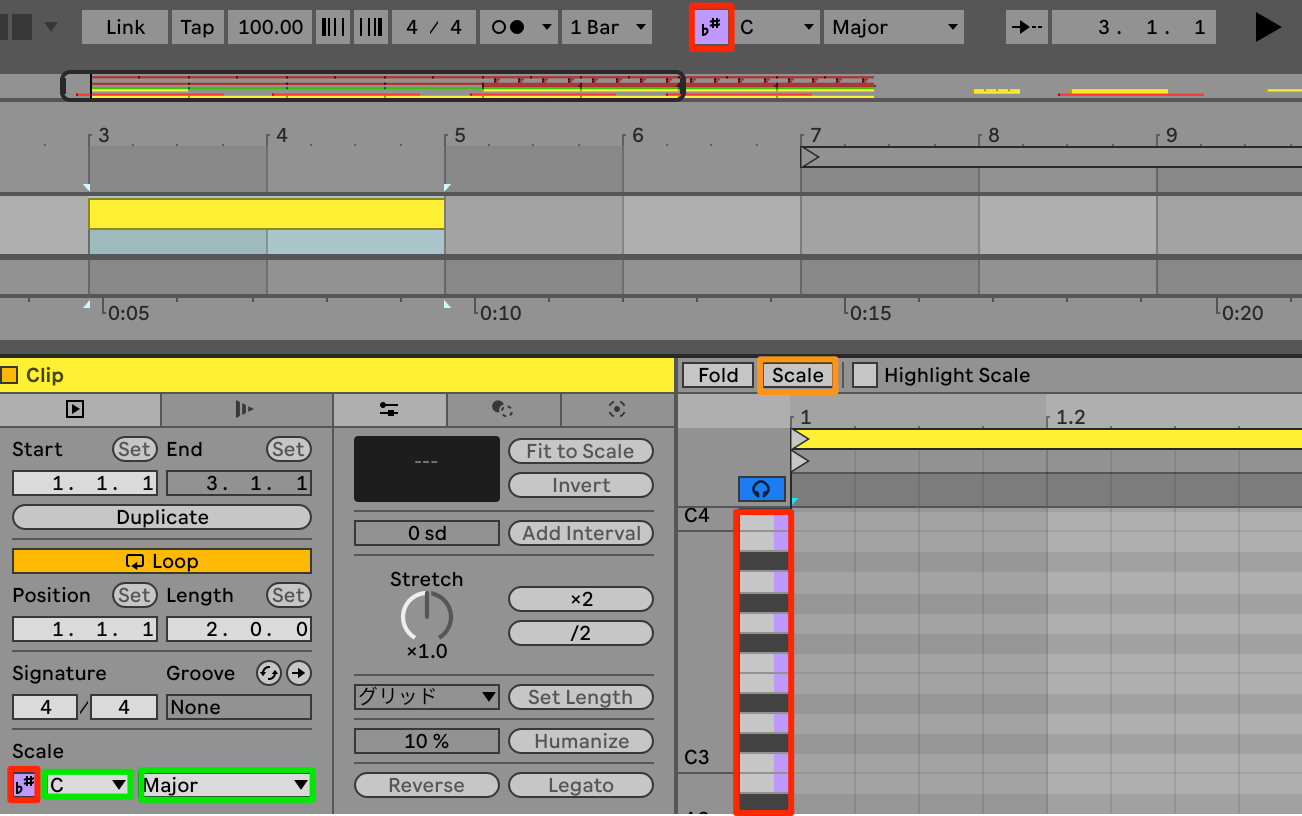Open the top bar Major scale dropdown

point(893,27)
